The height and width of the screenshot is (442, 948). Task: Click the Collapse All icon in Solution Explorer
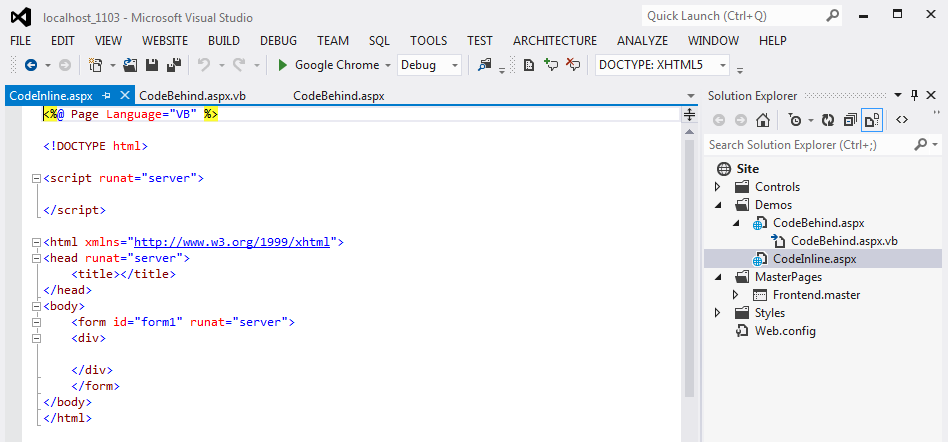[850, 120]
